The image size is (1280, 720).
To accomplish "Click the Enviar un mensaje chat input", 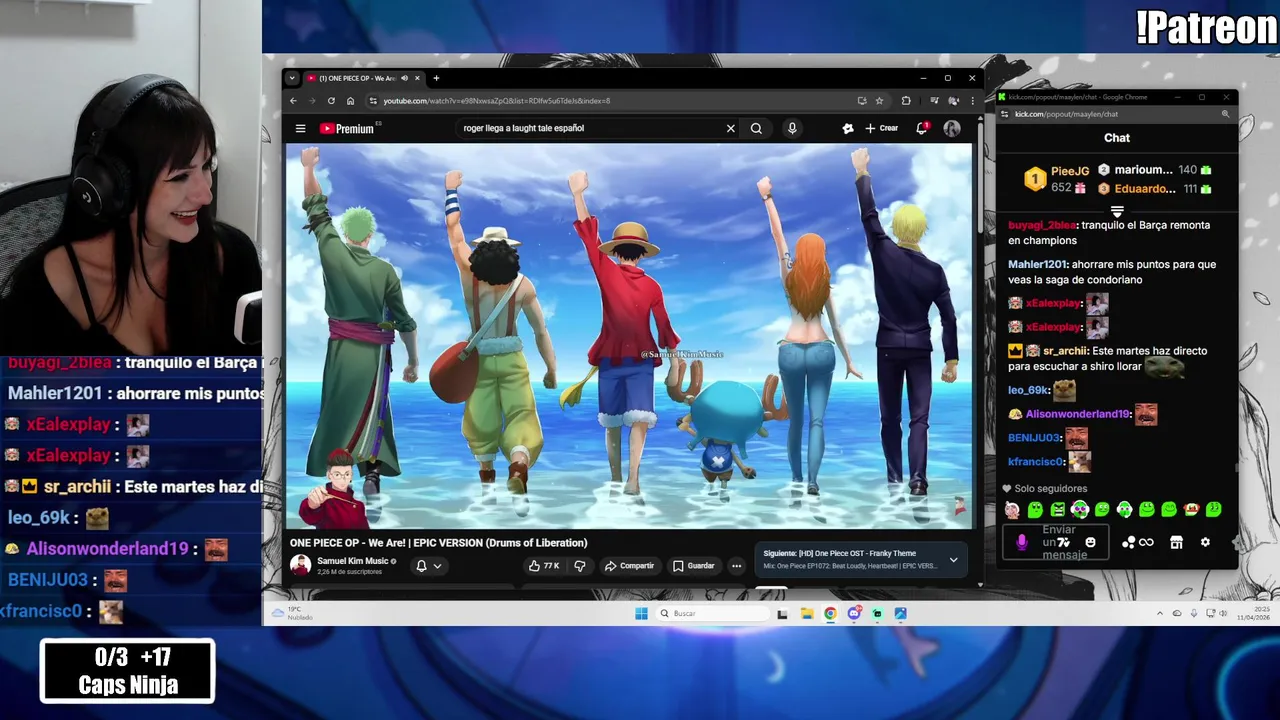I will pos(1056,542).
